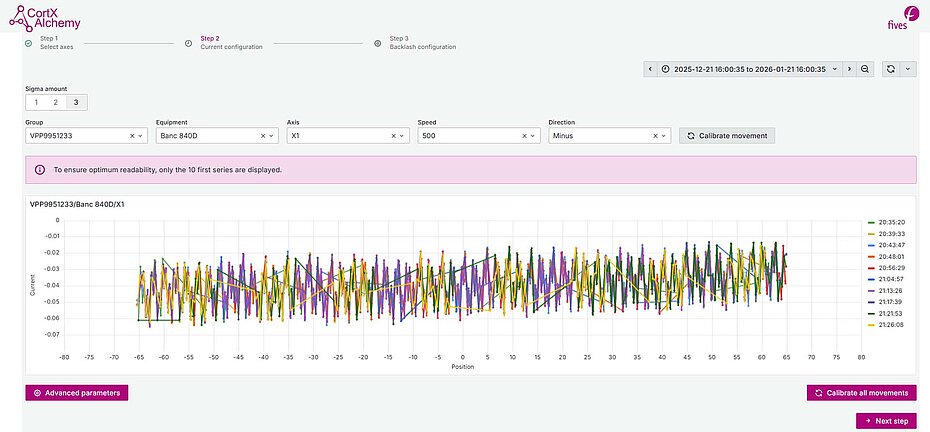Refresh the dashboard data
This screenshot has width=930, height=432.
(x=889, y=69)
